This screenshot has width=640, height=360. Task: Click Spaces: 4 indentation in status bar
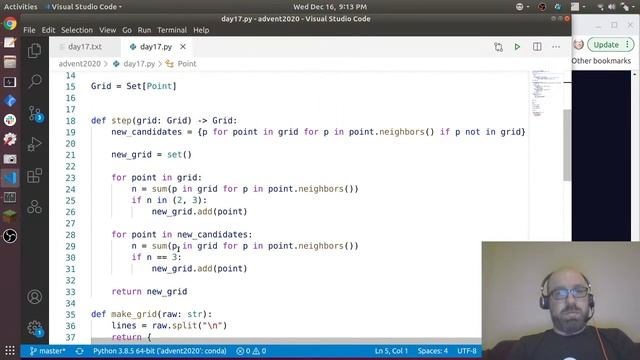433,351
